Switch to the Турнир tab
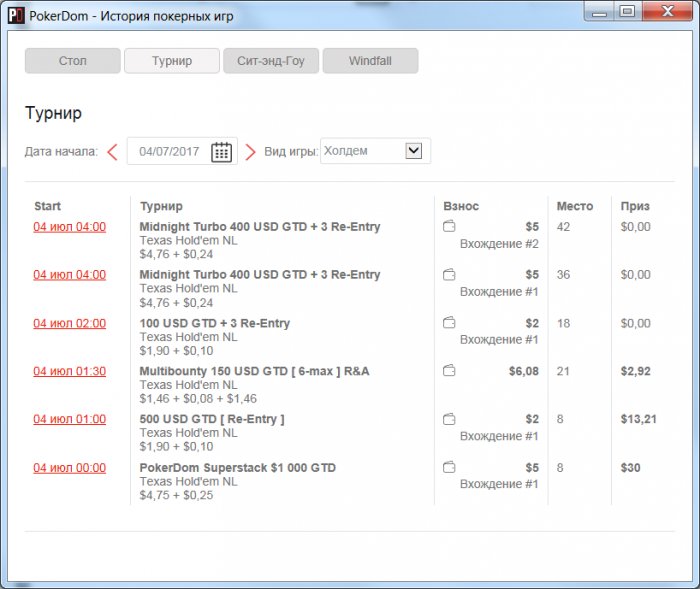This screenshot has width=700, height=589. pyautogui.click(x=172, y=61)
